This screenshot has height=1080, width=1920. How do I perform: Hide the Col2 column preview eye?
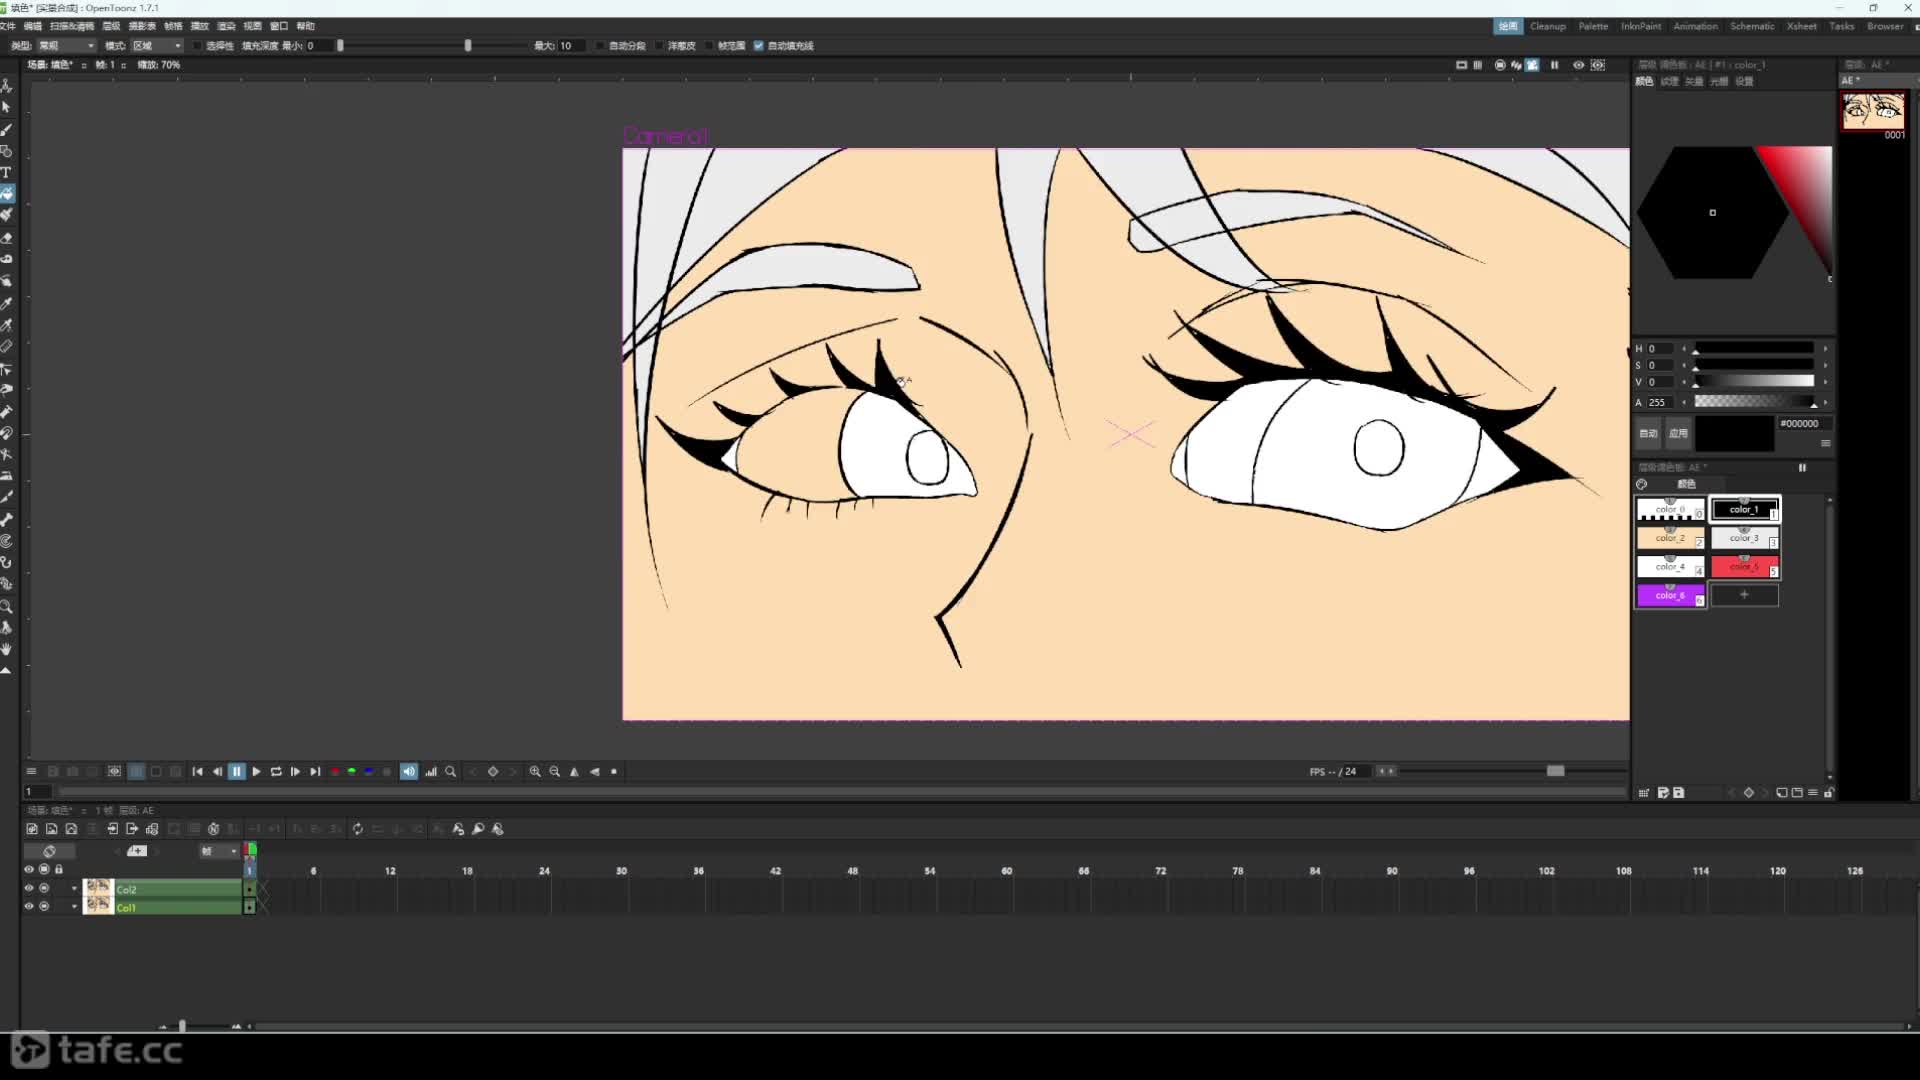28,888
